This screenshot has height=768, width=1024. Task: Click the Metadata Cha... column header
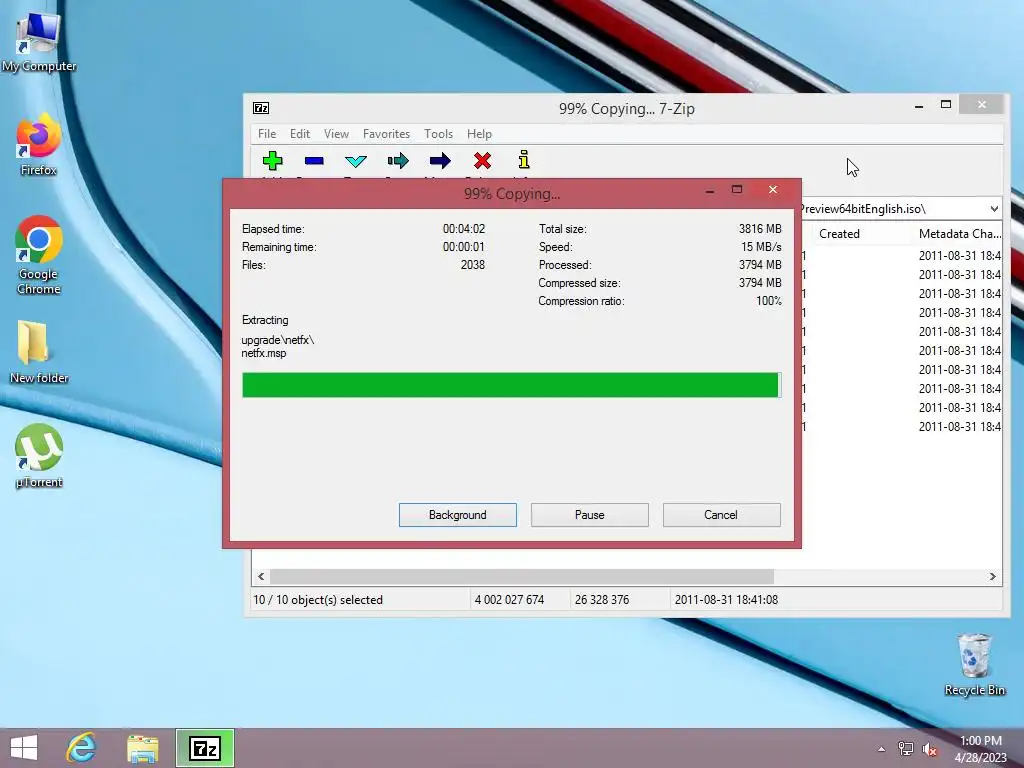pyautogui.click(x=959, y=234)
